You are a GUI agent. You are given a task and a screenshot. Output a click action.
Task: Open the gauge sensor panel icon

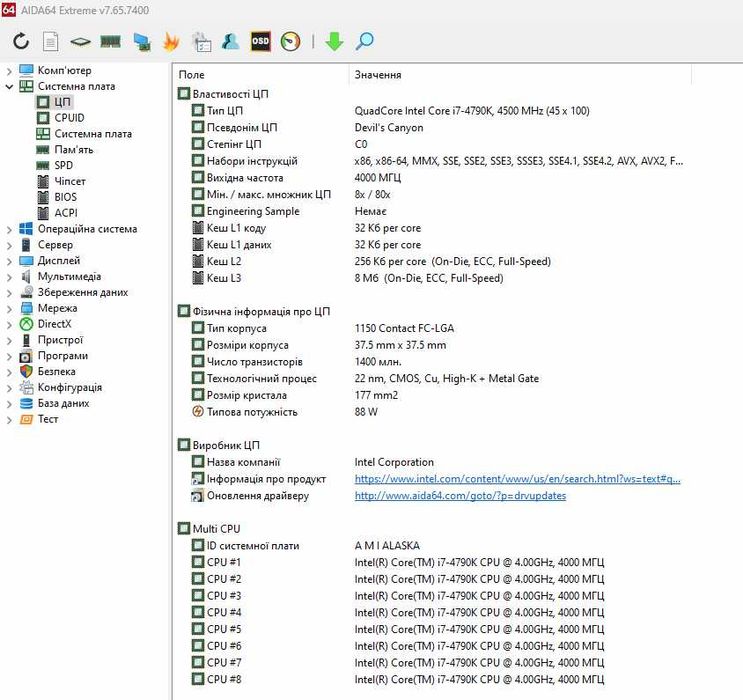(290, 41)
